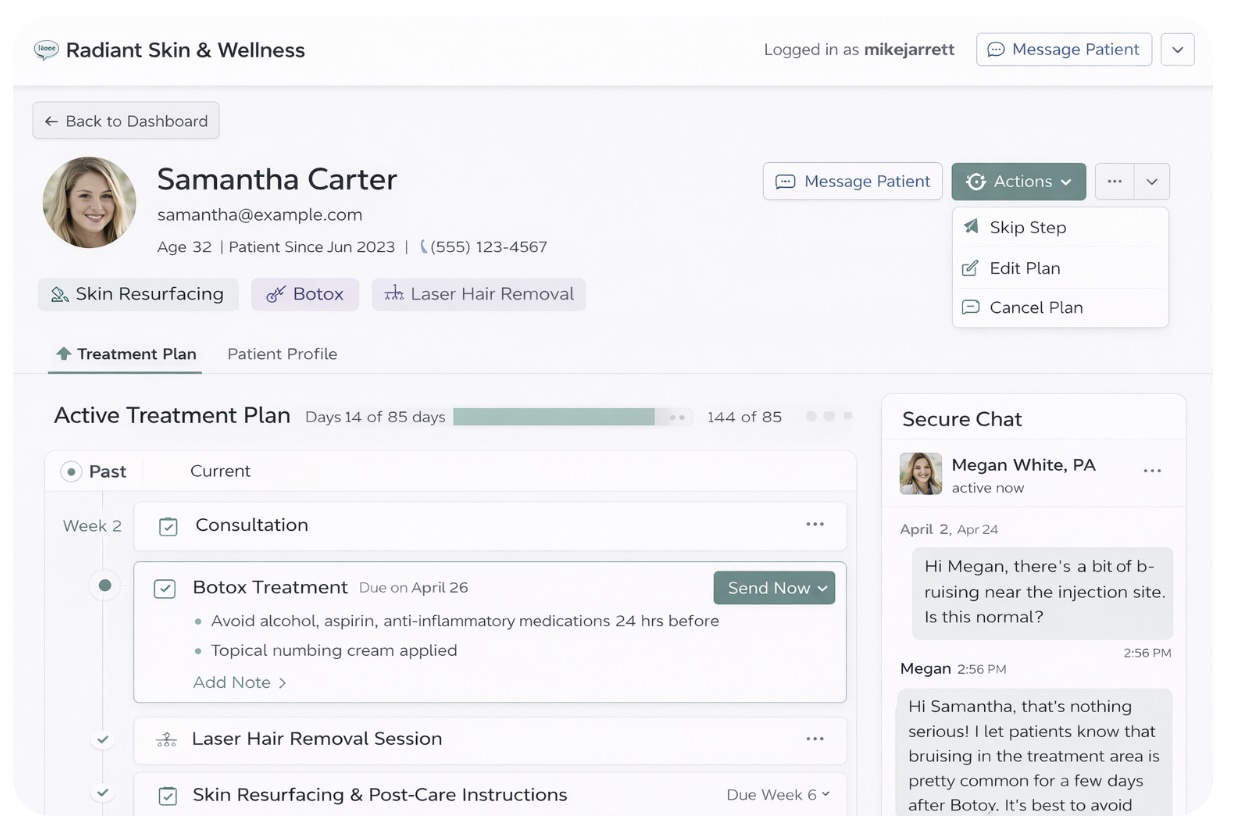Open the Actions dropdown
1256x834 pixels.
tap(1018, 181)
